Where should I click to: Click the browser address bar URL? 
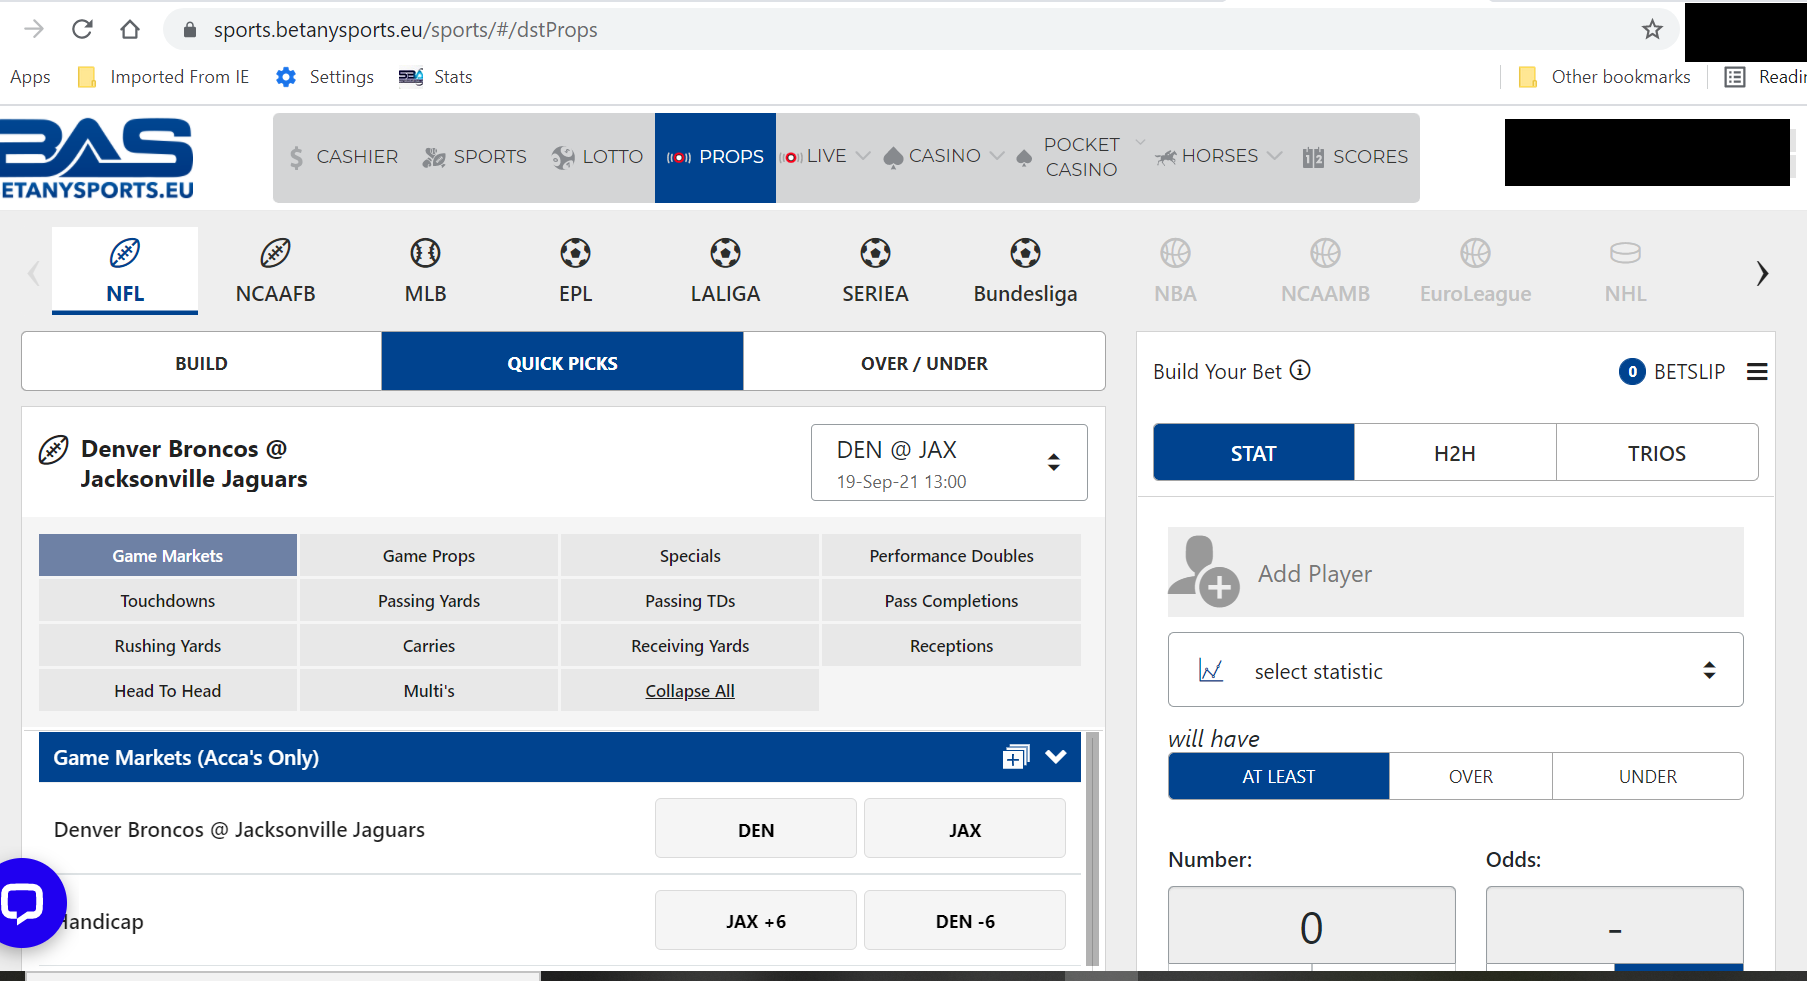(x=405, y=30)
